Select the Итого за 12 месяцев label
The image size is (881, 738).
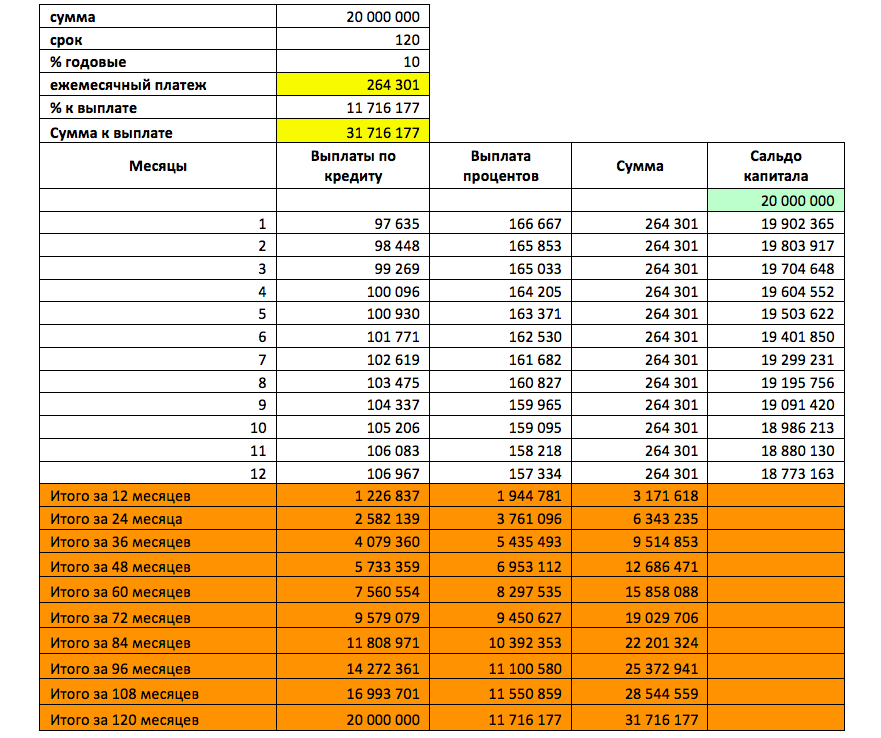tap(158, 496)
